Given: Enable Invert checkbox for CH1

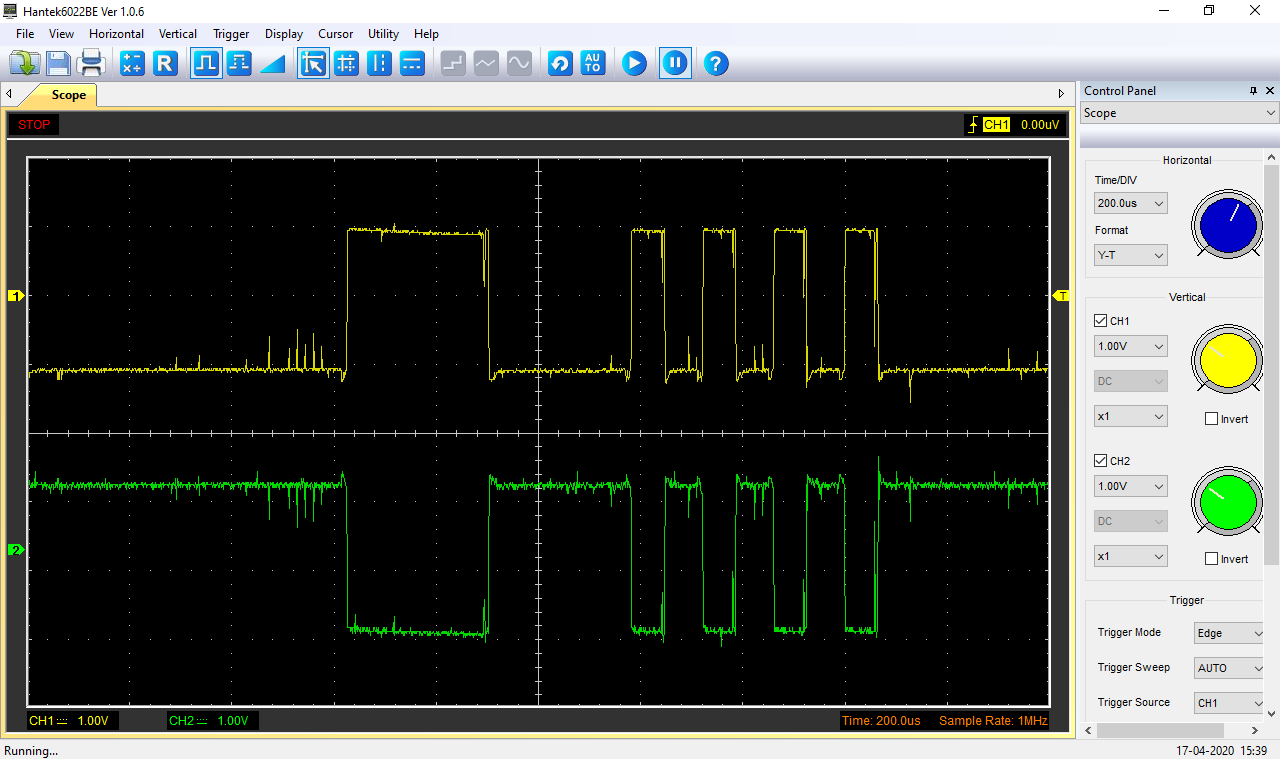Looking at the screenshot, I should (1212, 419).
